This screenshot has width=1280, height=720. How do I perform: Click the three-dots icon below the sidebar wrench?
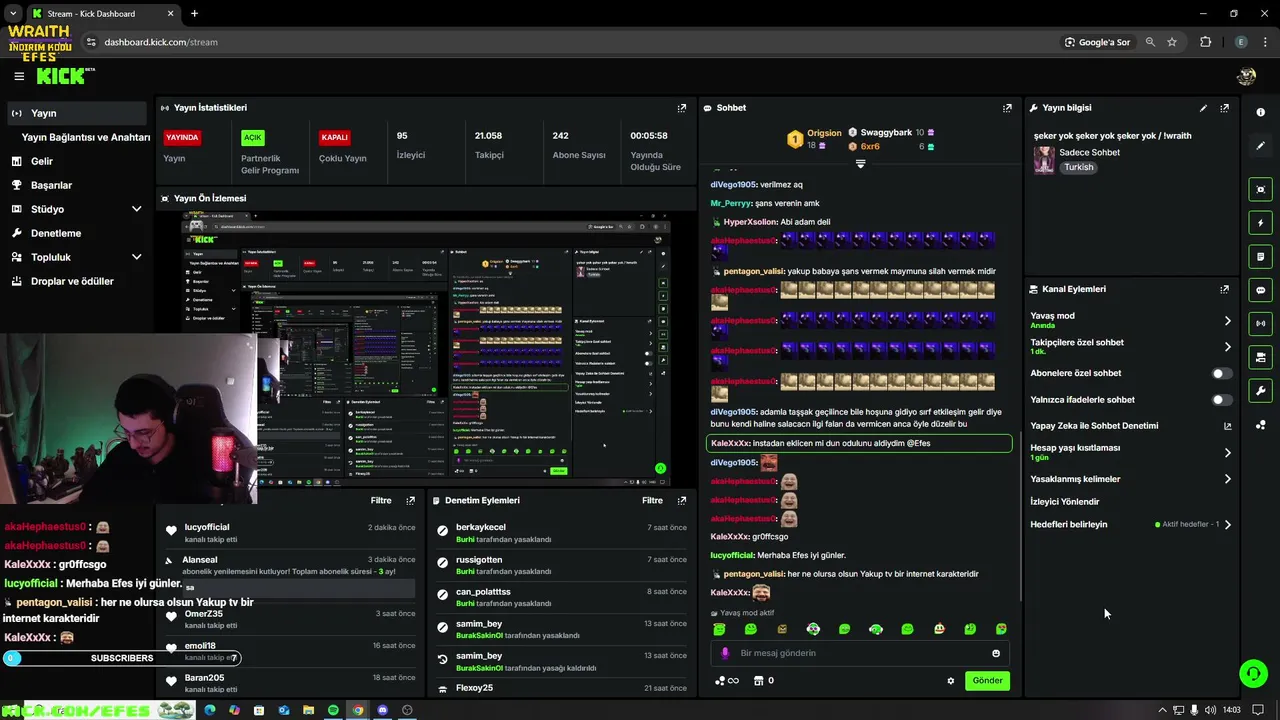pos(1260,425)
